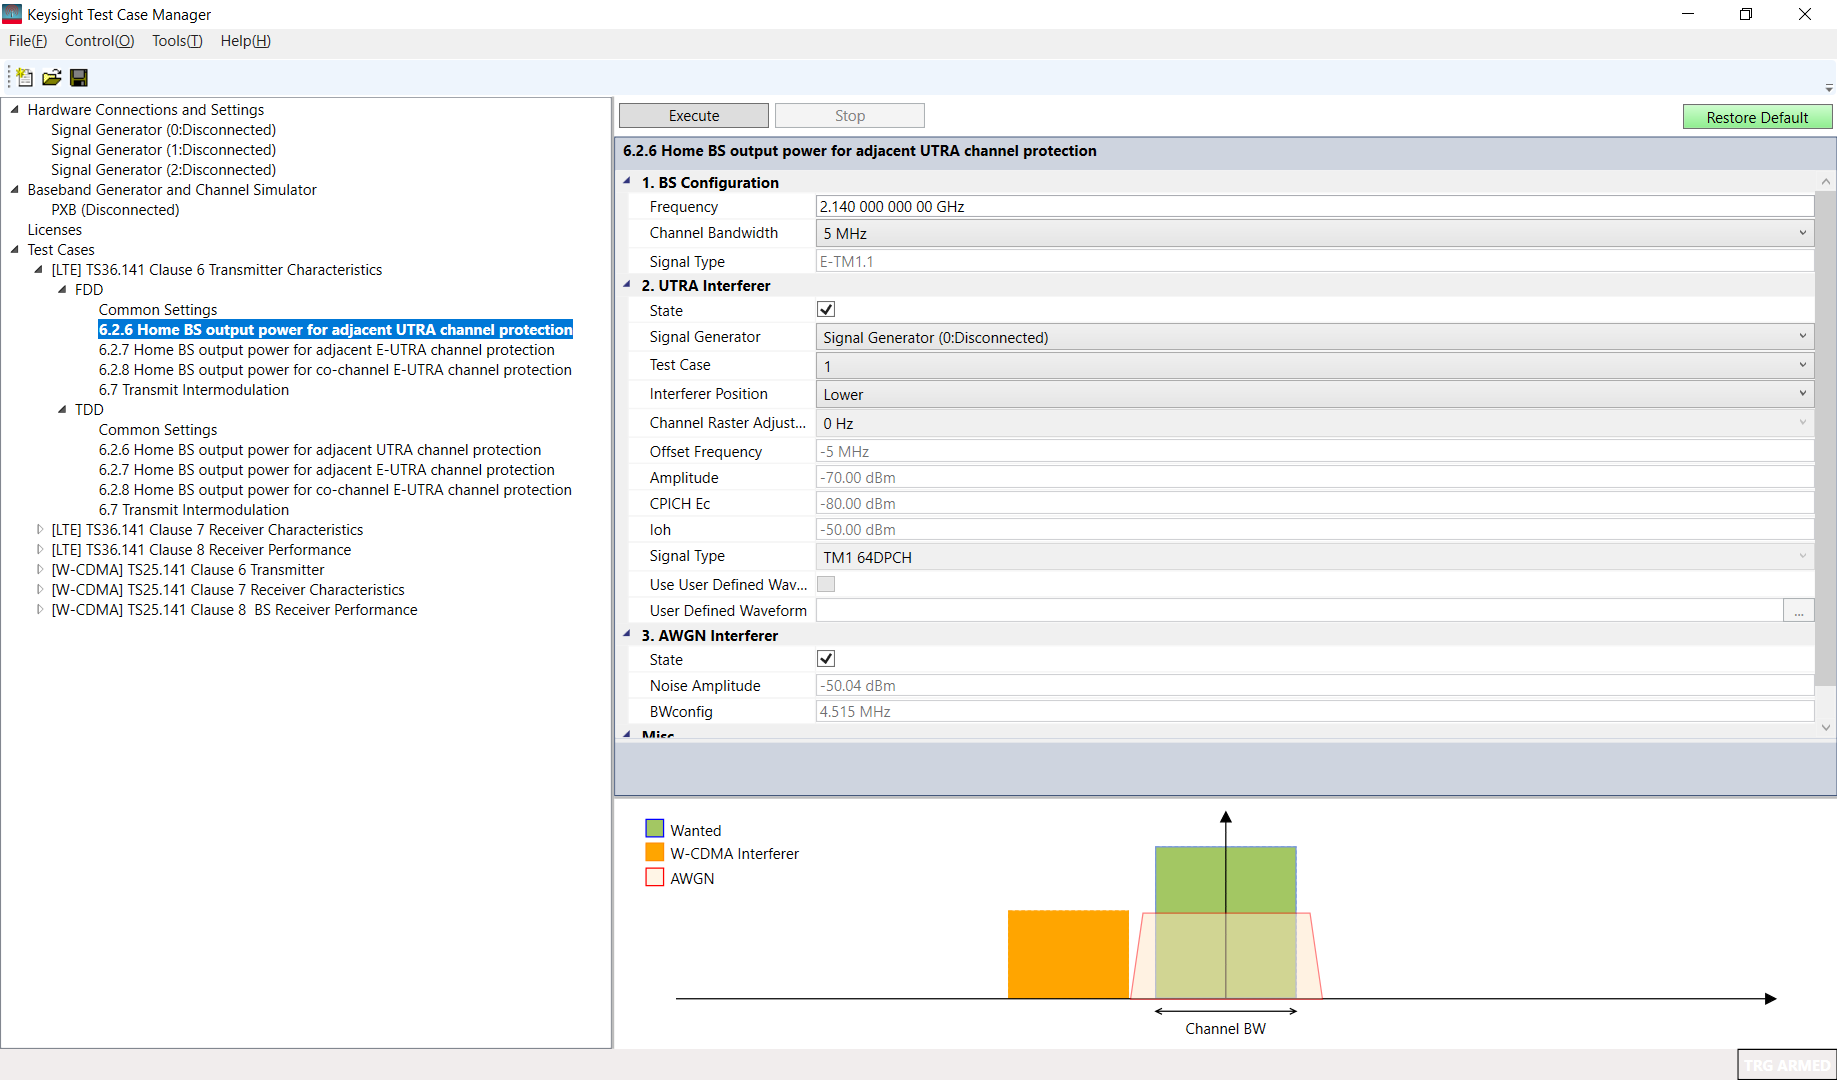Click the Frequency input field

[x=1314, y=207]
